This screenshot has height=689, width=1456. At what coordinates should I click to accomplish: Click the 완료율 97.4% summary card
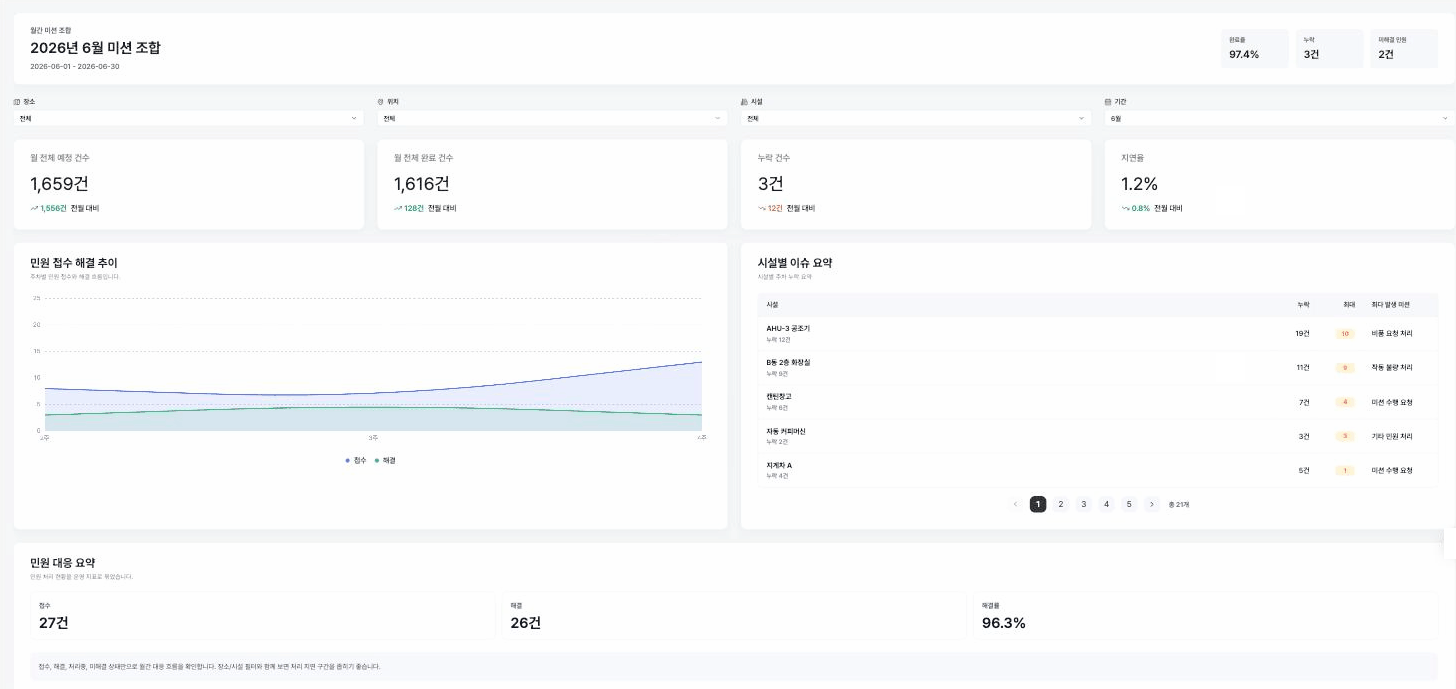point(1255,48)
